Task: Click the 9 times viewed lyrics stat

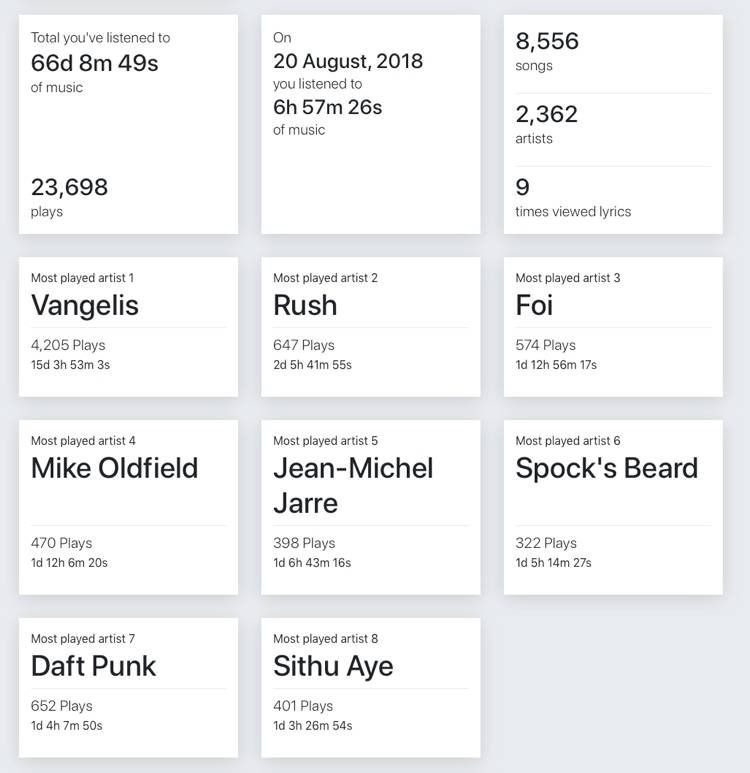Action: [x=573, y=197]
